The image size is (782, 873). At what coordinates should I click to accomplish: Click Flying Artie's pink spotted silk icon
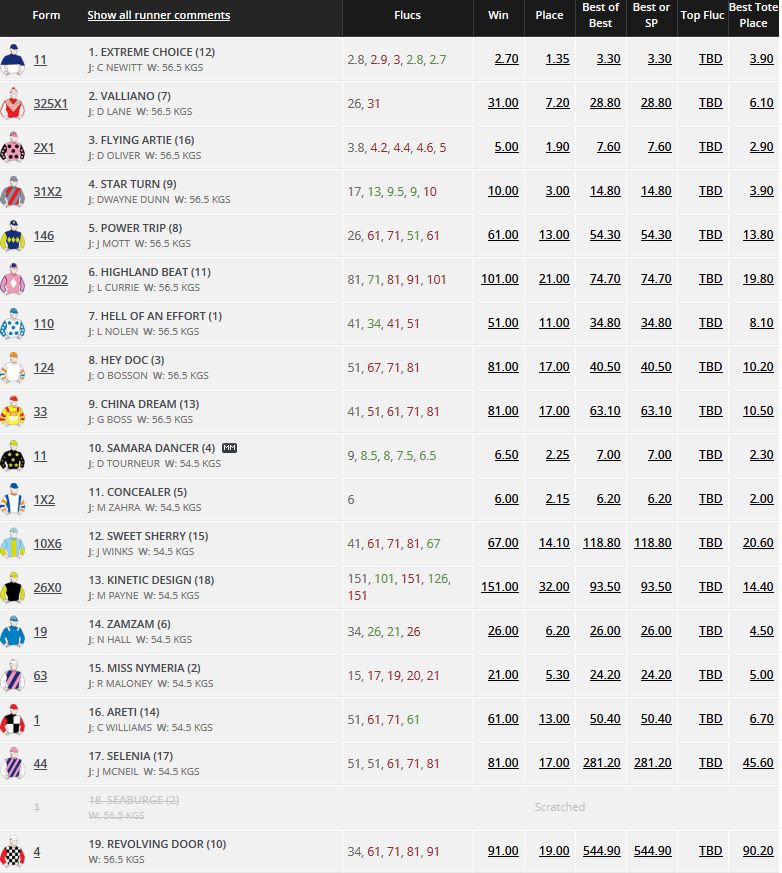12,148
